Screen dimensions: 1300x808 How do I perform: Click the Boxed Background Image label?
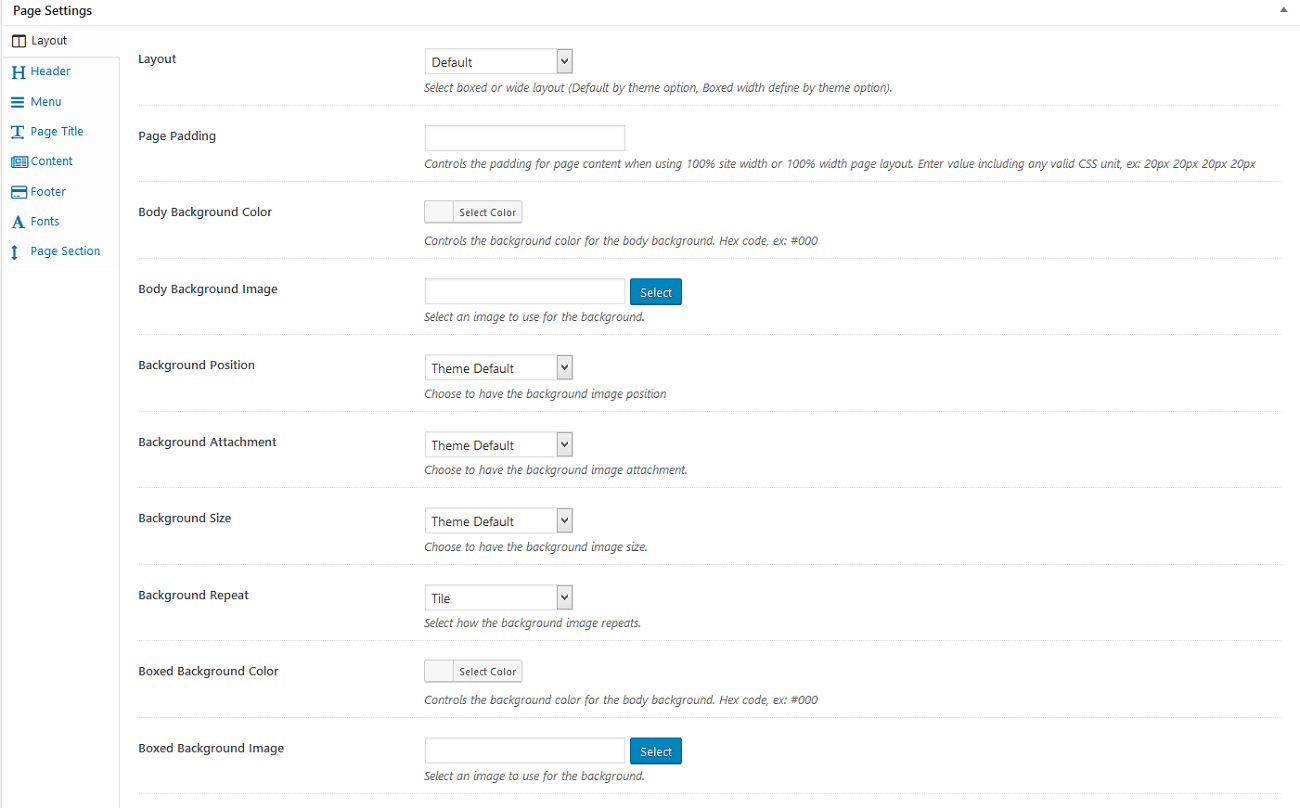pyautogui.click(x=211, y=748)
